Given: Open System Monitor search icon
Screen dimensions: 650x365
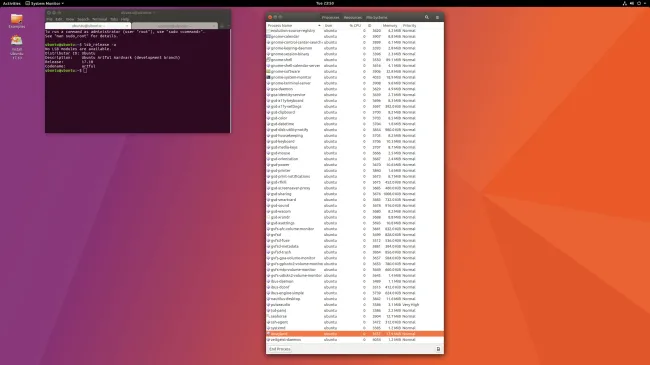Looking at the screenshot, I should (427, 17).
